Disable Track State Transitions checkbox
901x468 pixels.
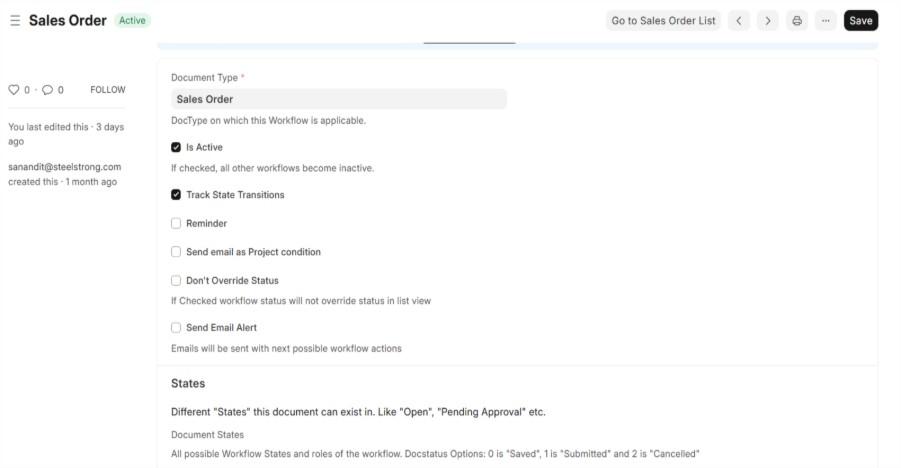[x=176, y=195]
